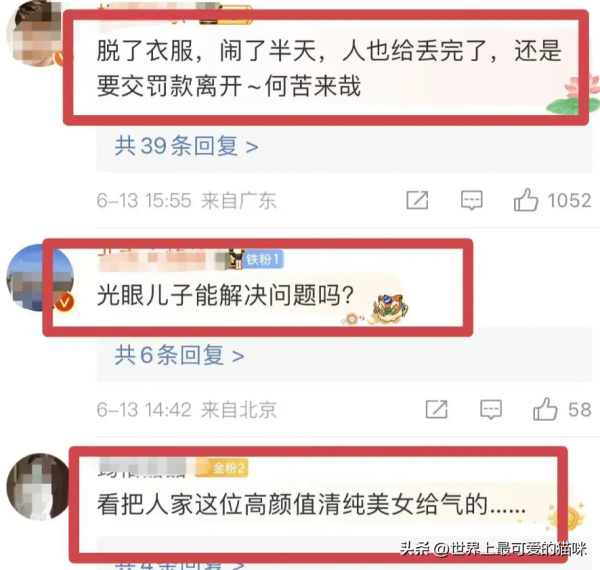
Task: Reply to the Guangdong comment via bubble icon
Action: pos(471,200)
